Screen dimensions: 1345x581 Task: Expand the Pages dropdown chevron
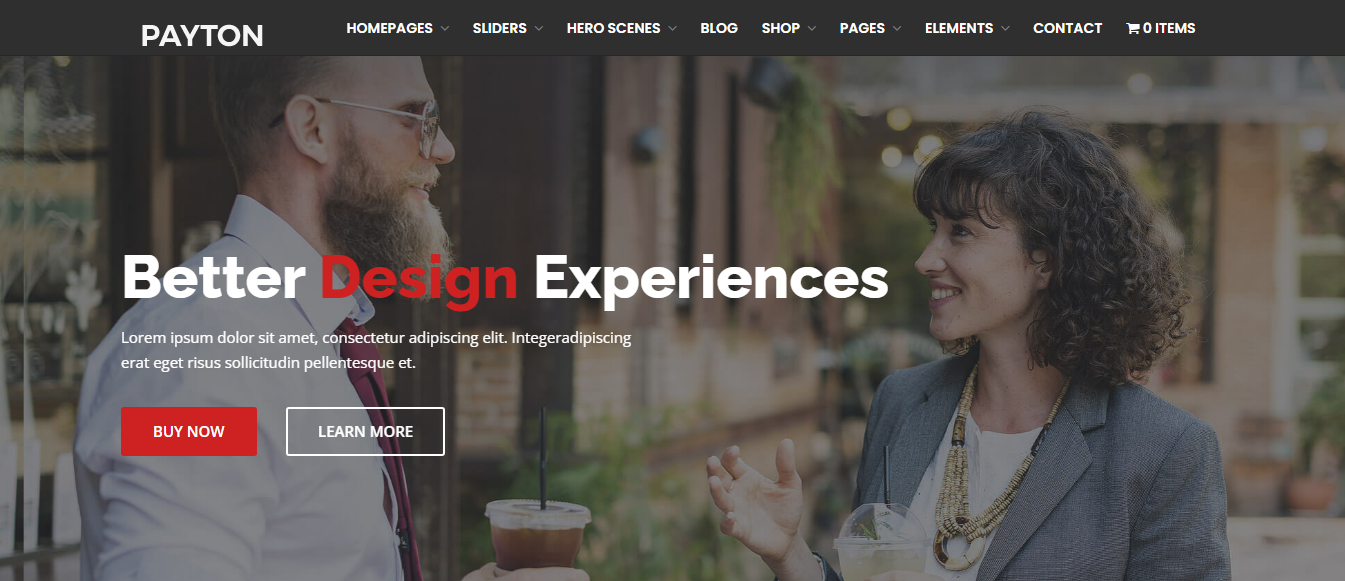click(896, 29)
